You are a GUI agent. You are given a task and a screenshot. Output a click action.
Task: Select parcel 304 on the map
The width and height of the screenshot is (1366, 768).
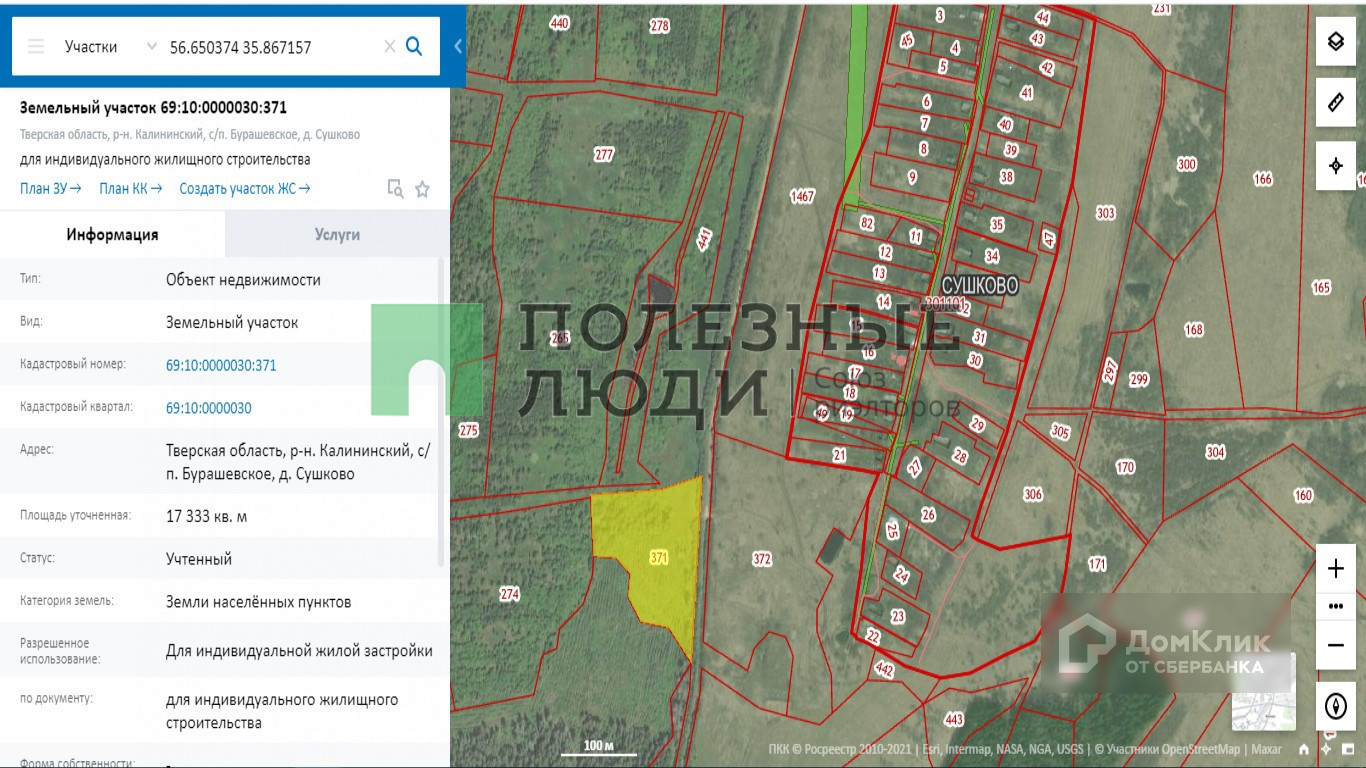coord(1215,452)
